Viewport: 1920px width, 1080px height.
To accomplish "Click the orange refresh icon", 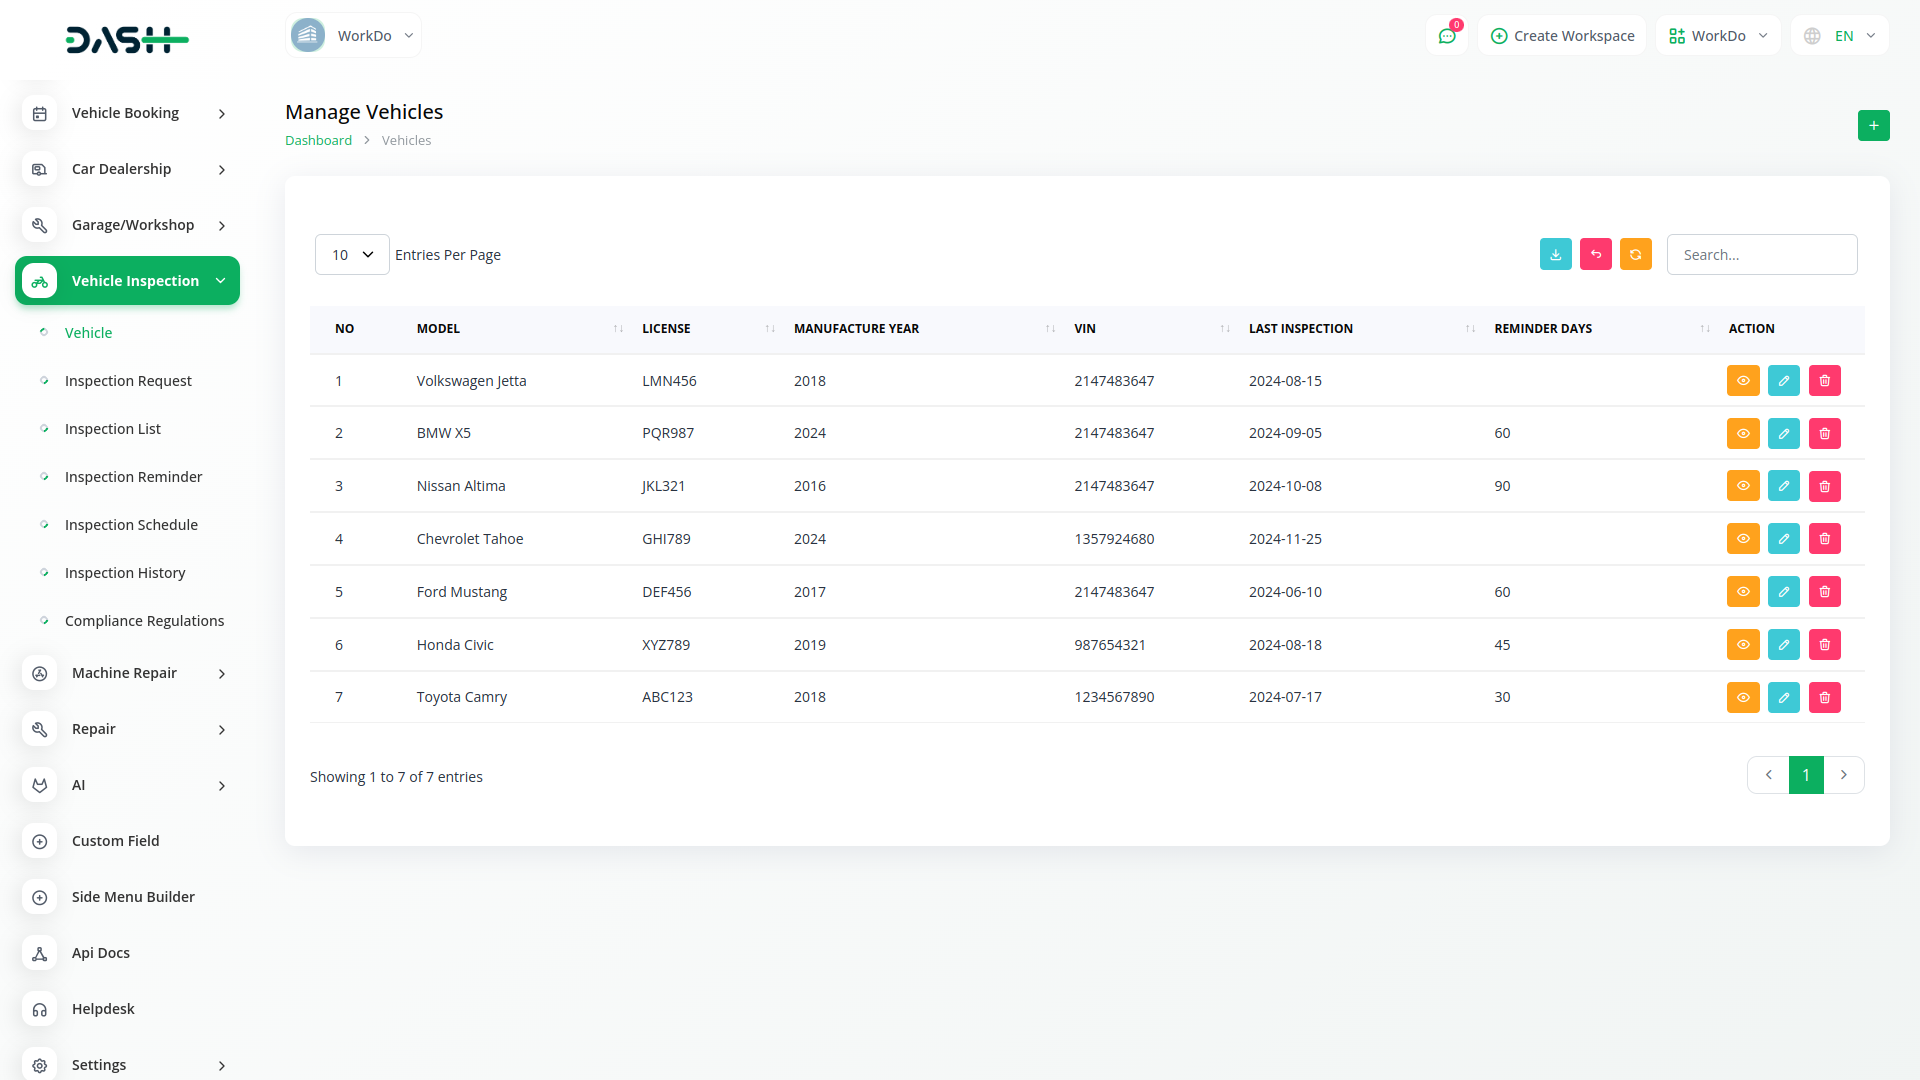I will [1635, 254].
